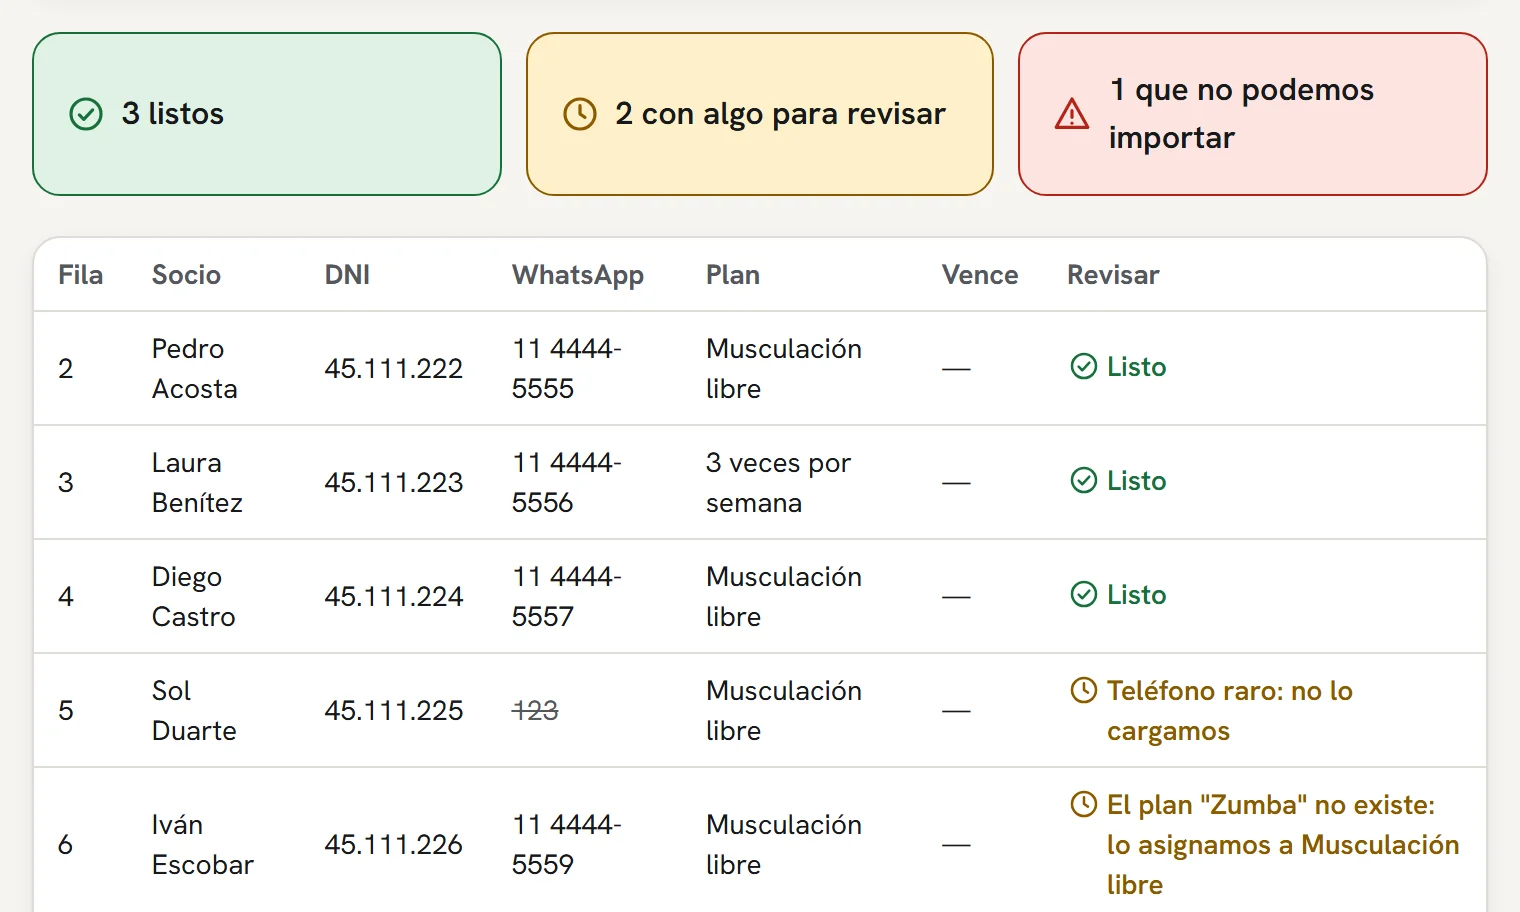1520x912 pixels.
Task: Click WhatsApp number "11 4444-5559"
Action: 567,845
